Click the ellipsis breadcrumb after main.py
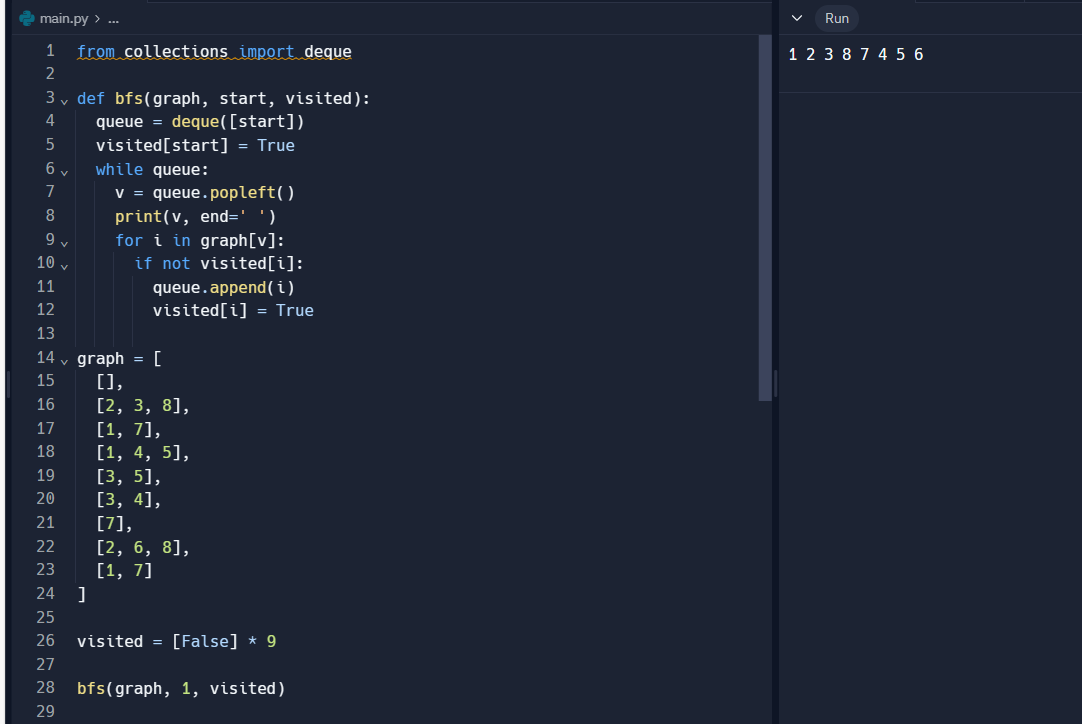 [x=114, y=19]
